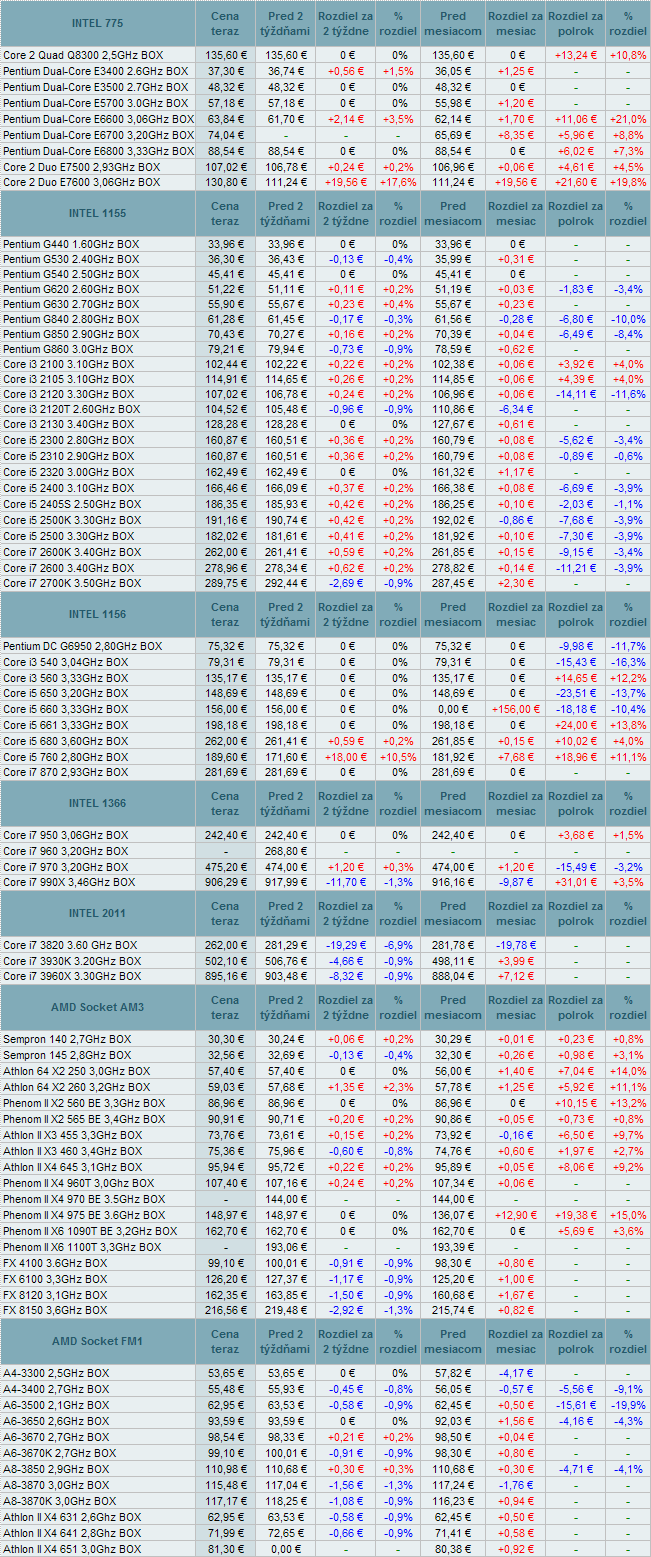Click FX 8150 3,6GHz BOX
The width and height of the screenshot is (651, 1557).
(55, 1310)
